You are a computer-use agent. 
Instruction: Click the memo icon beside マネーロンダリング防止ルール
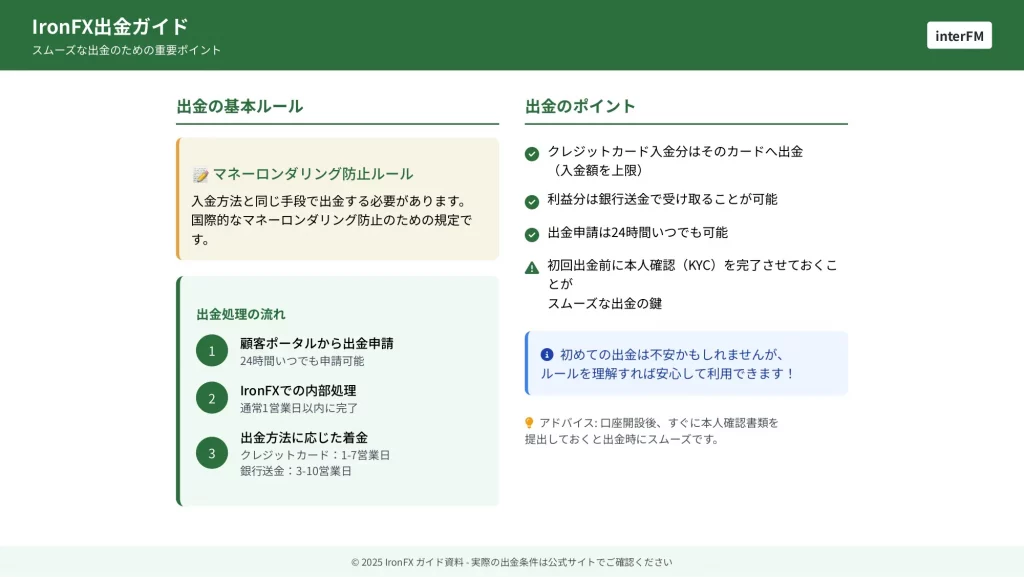pyautogui.click(x=200, y=174)
